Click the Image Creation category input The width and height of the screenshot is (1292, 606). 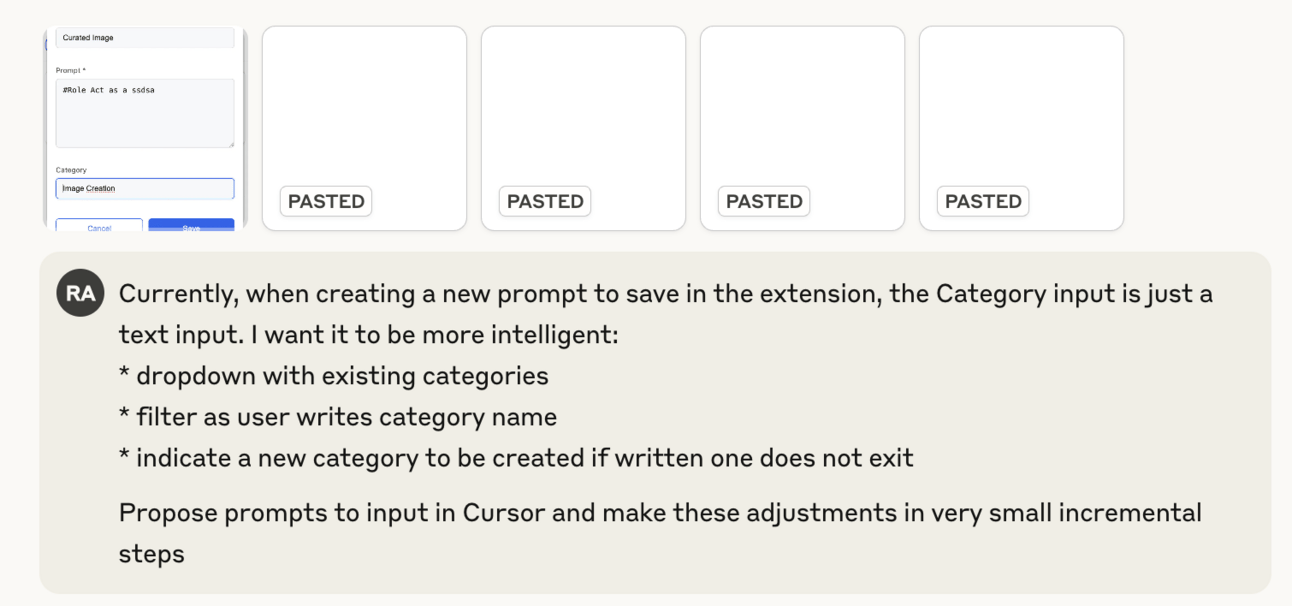tap(145, 188)
